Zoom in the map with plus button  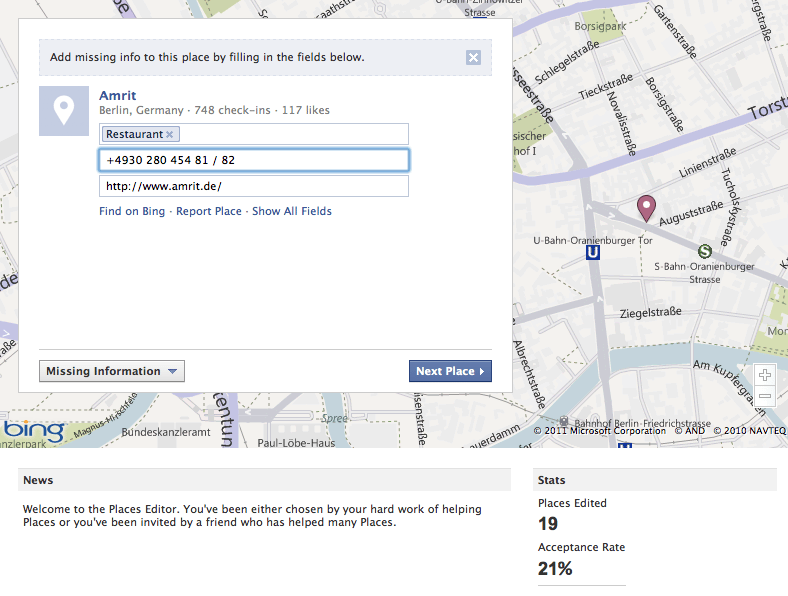tap(765, 375)
